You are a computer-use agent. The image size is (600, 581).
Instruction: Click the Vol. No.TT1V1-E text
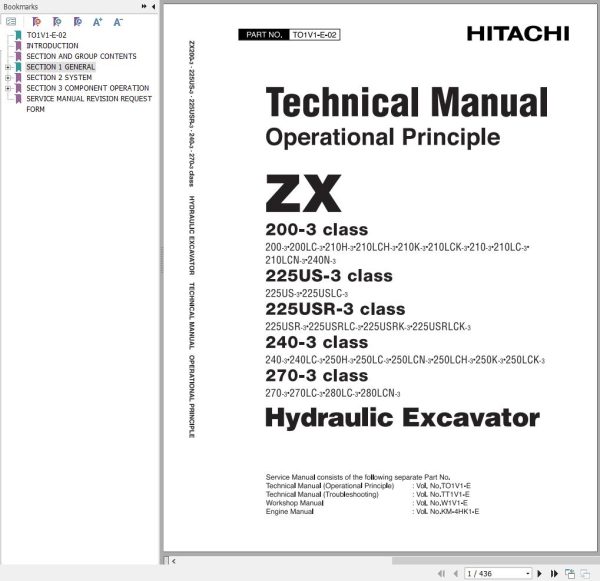coord(443,495)
